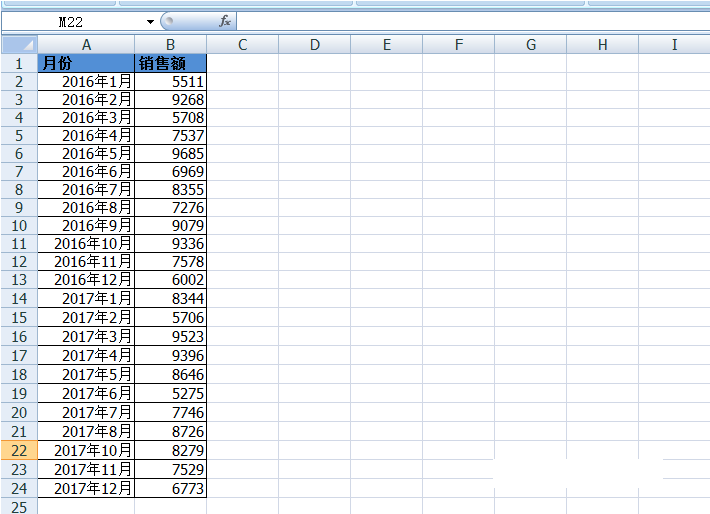The width and height of the screenshot is (710, 514).
Task: Select row 10 header
Action: 19,226
